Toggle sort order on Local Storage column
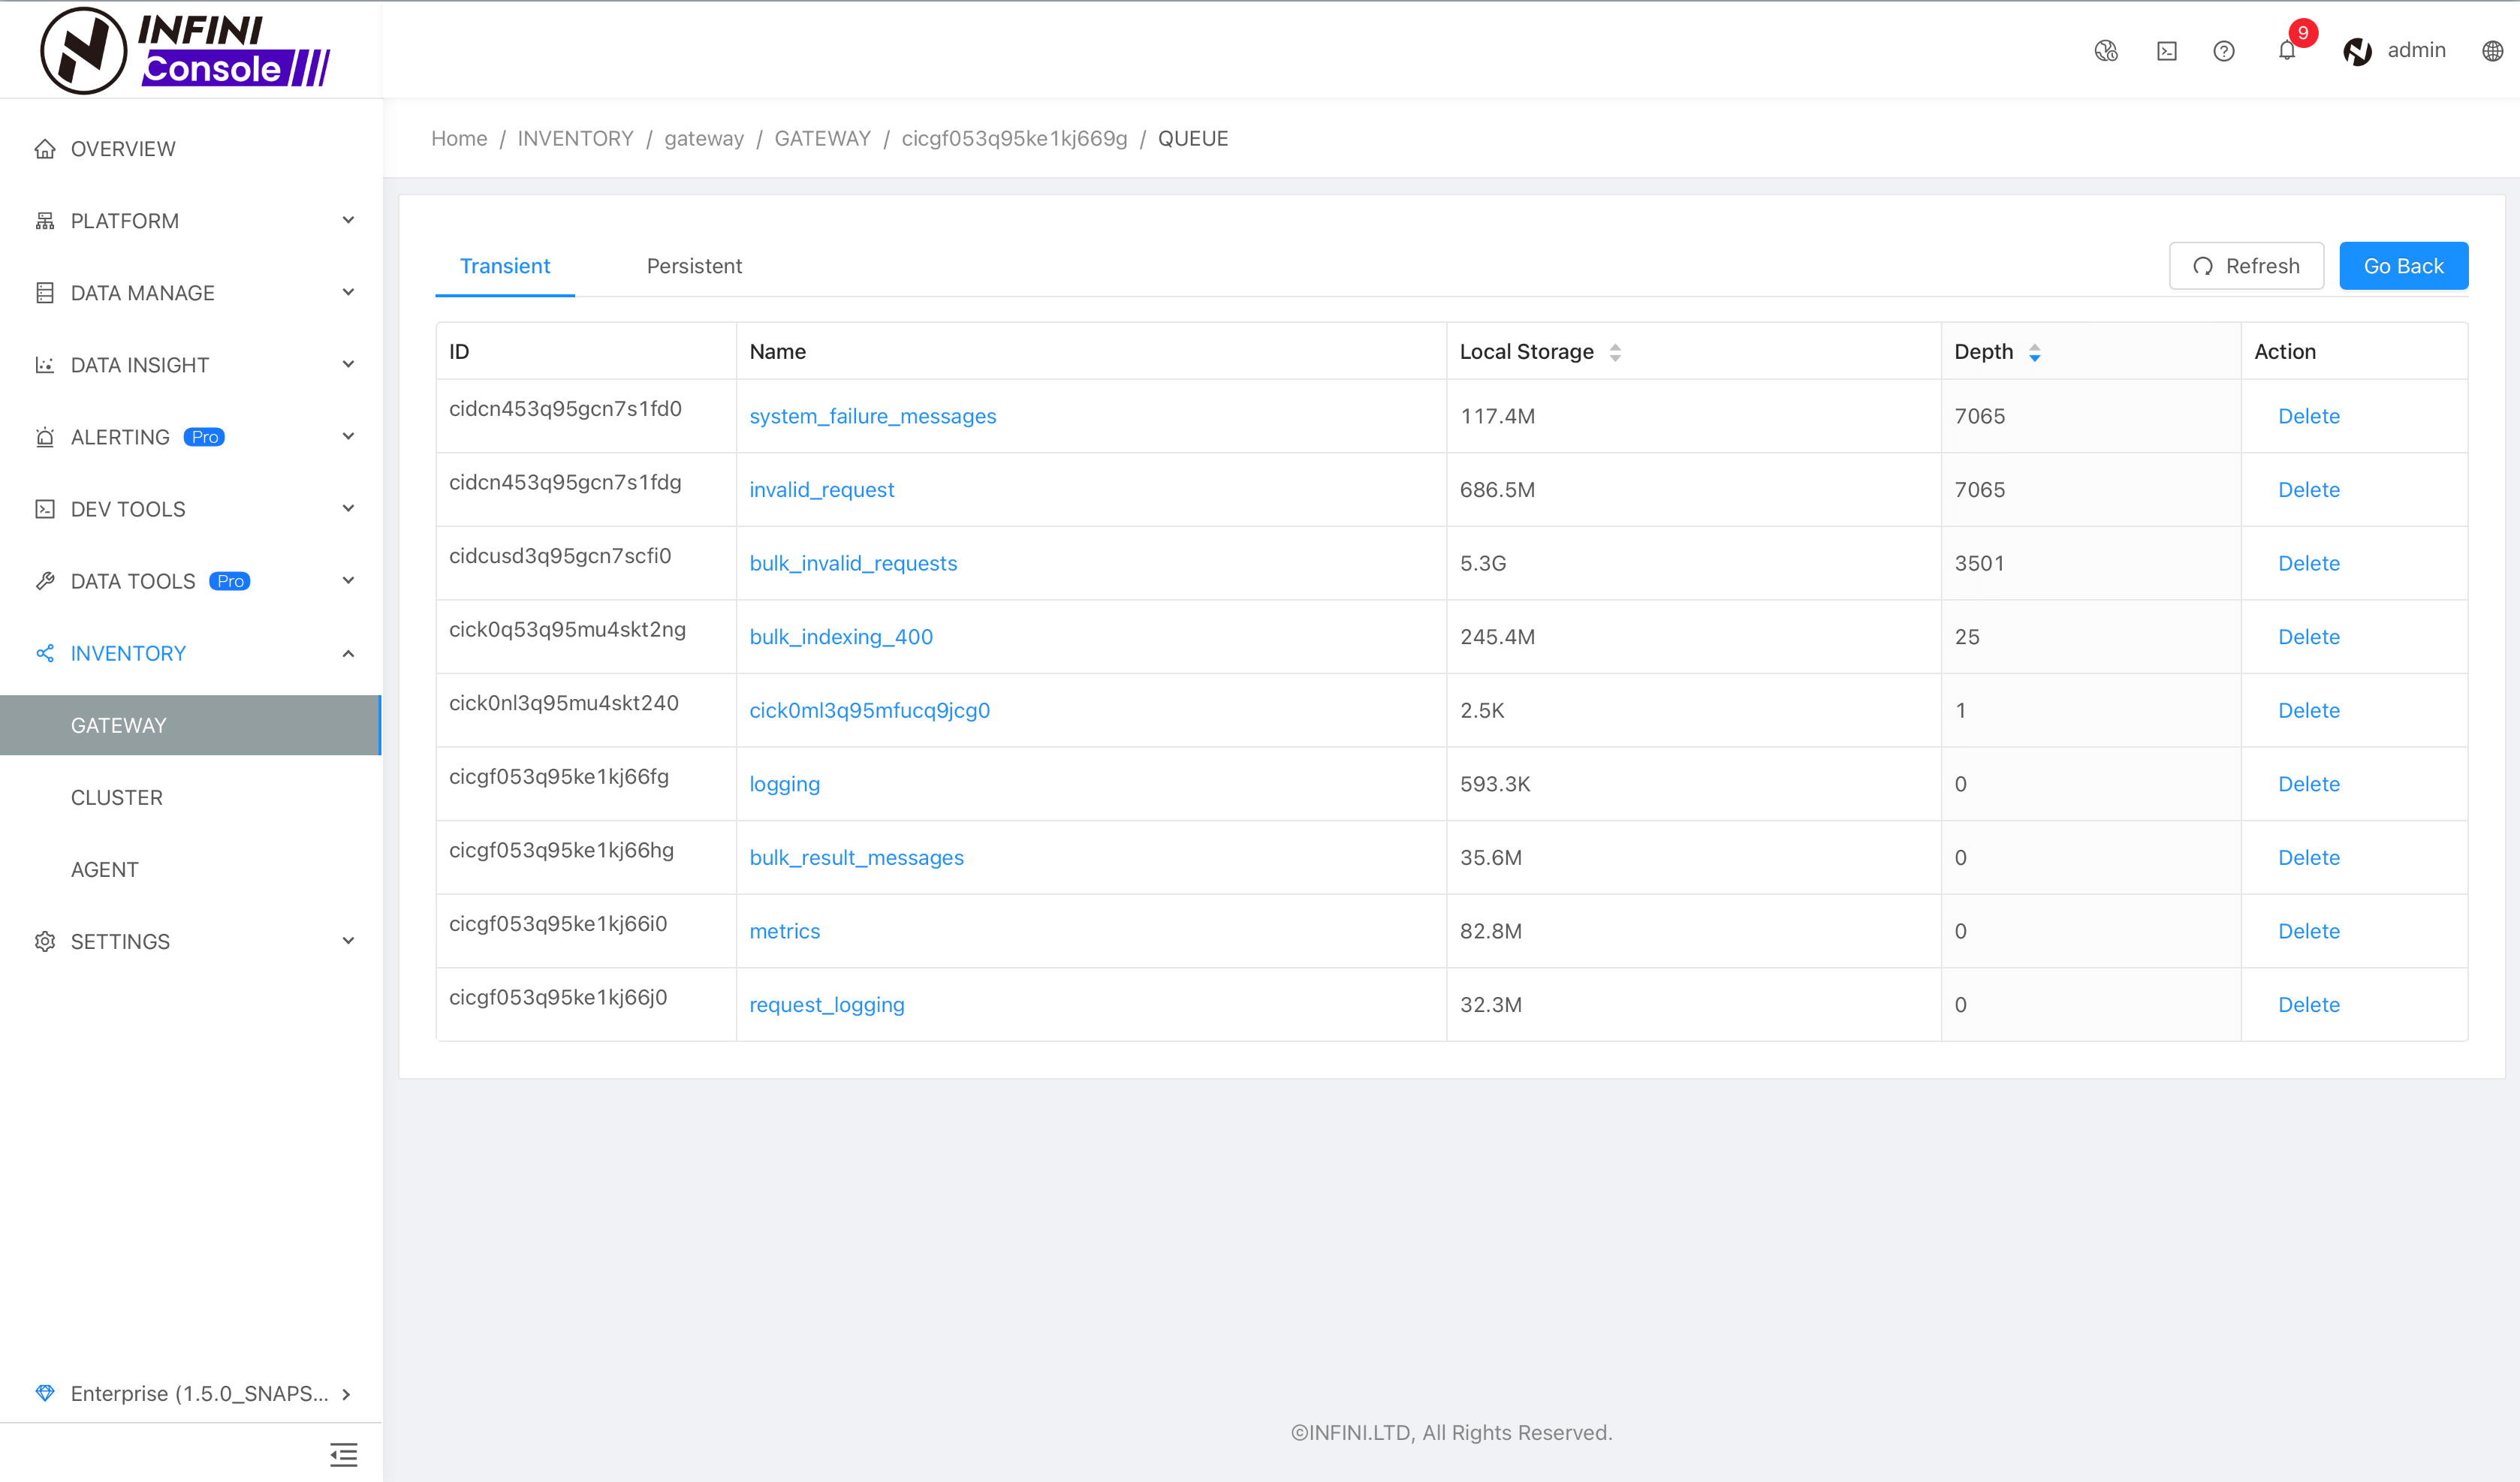This screenshot has width=2520, height=1482. (x=1613, y=351)
